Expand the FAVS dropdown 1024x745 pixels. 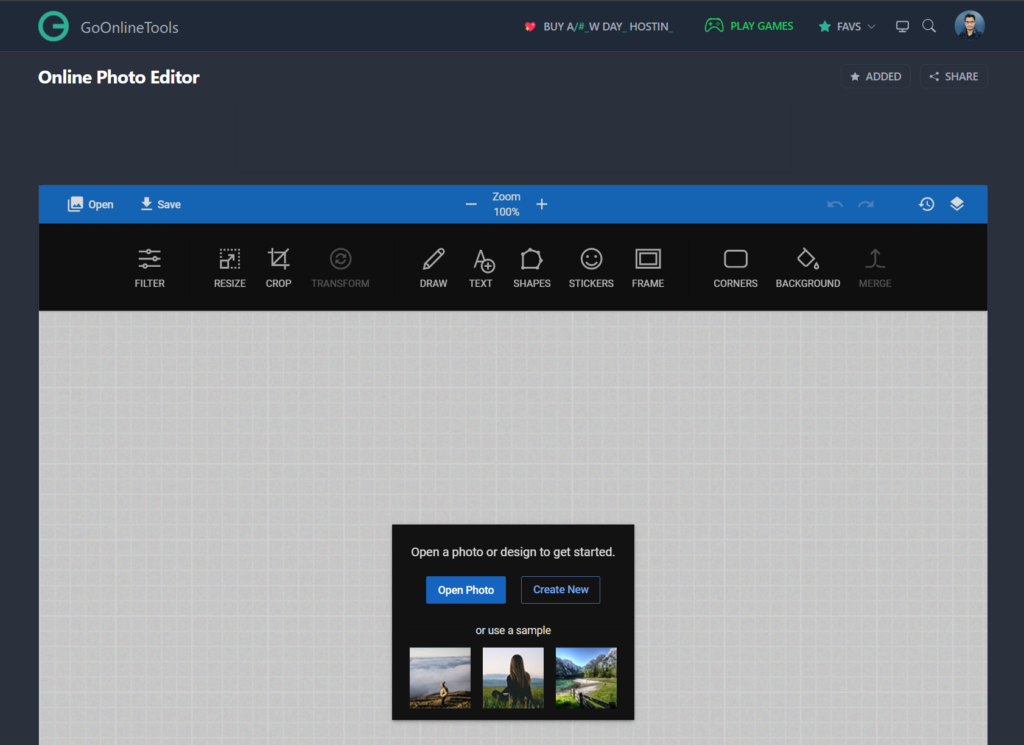click(846, 25)
